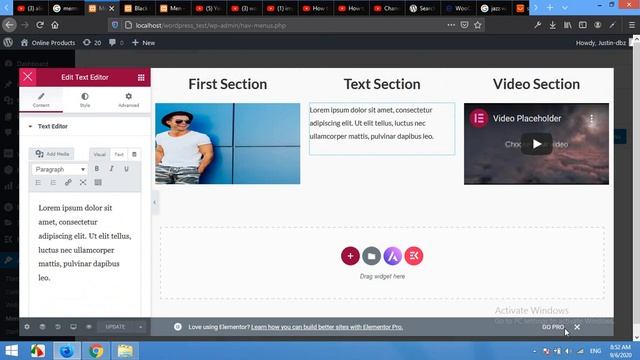The image size is (640, 360).
Task: Open the 20 pending updates icon
Action: [x=92, y=43]
